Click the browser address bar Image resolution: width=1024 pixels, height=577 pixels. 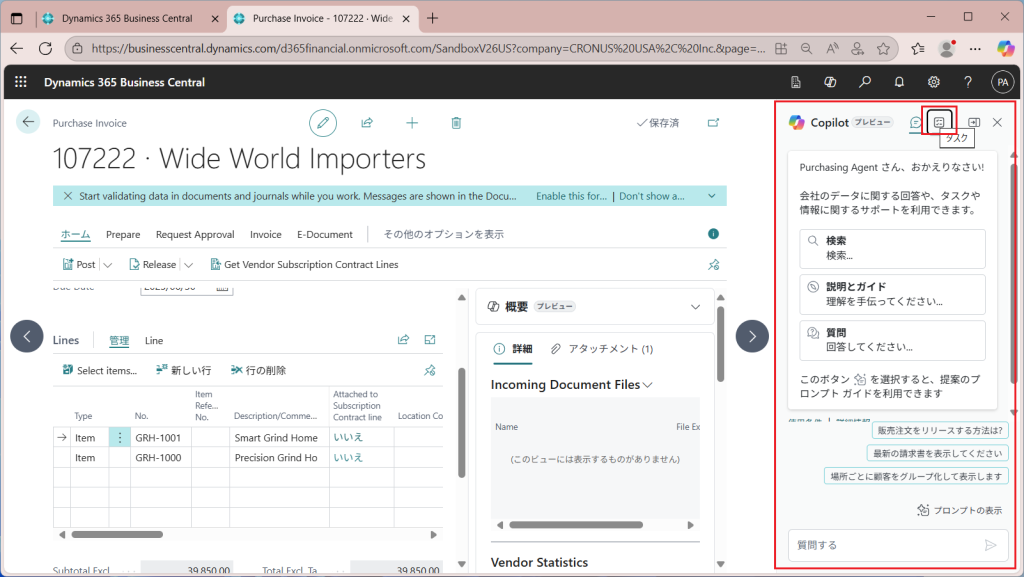coord(428,48)
